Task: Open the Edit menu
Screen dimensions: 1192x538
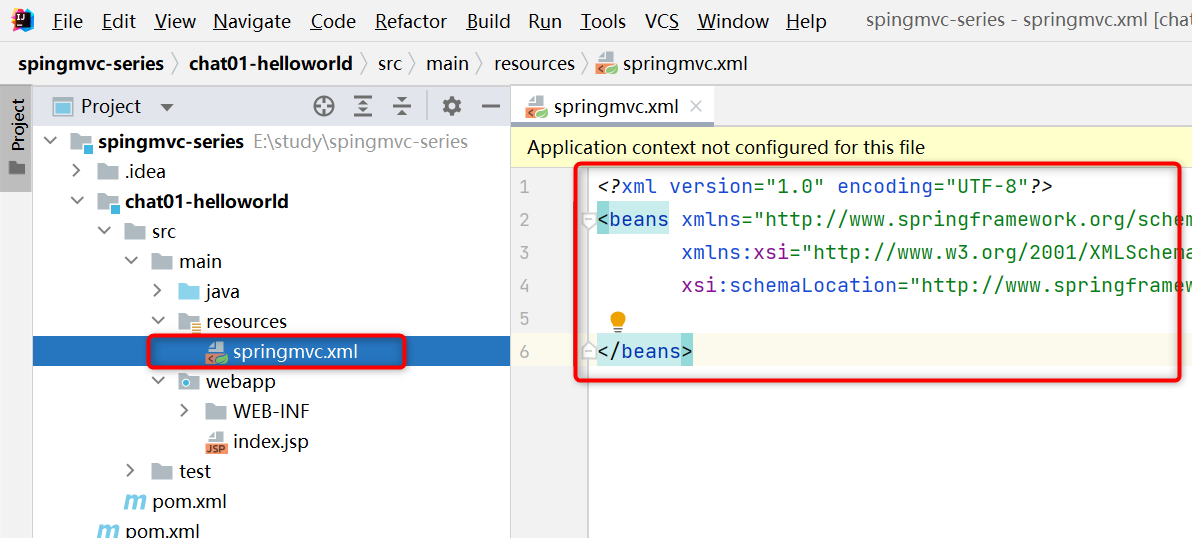Action: point(119,21)
